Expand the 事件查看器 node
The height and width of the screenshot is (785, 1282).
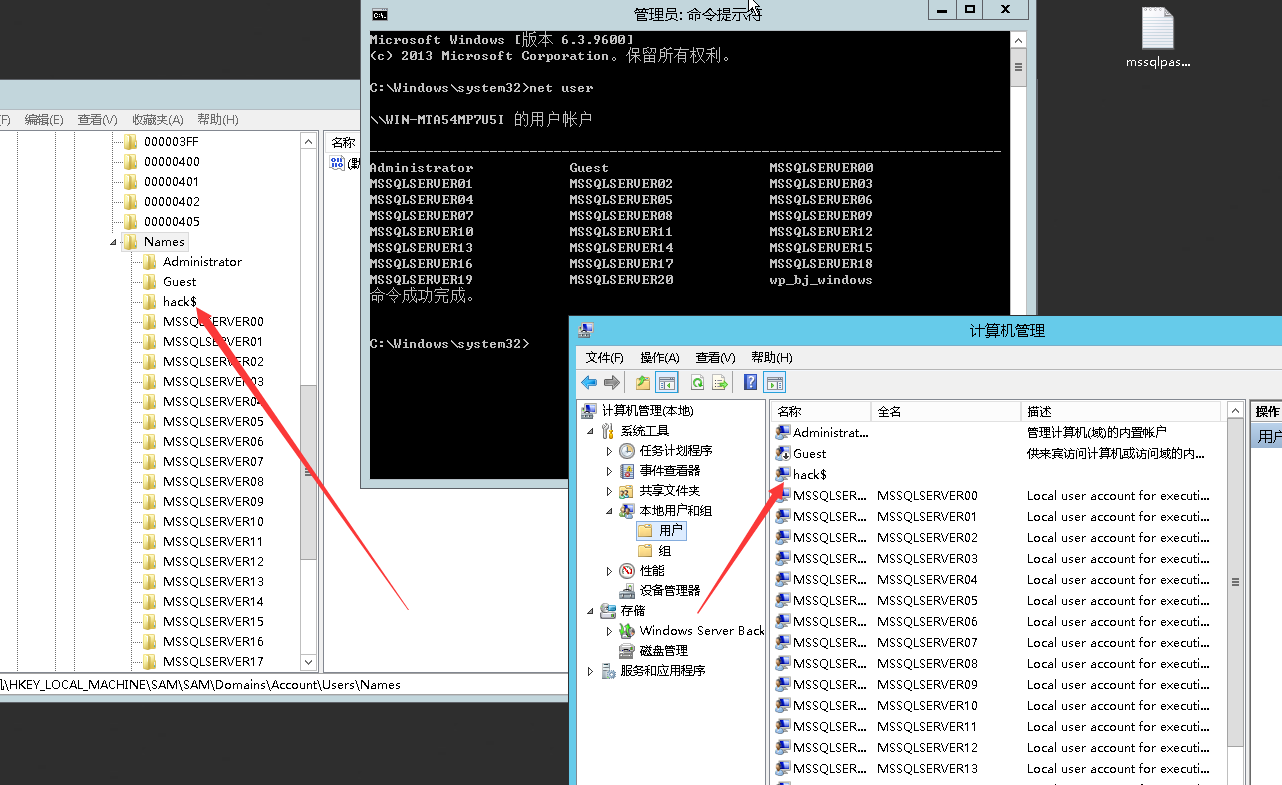609,471
